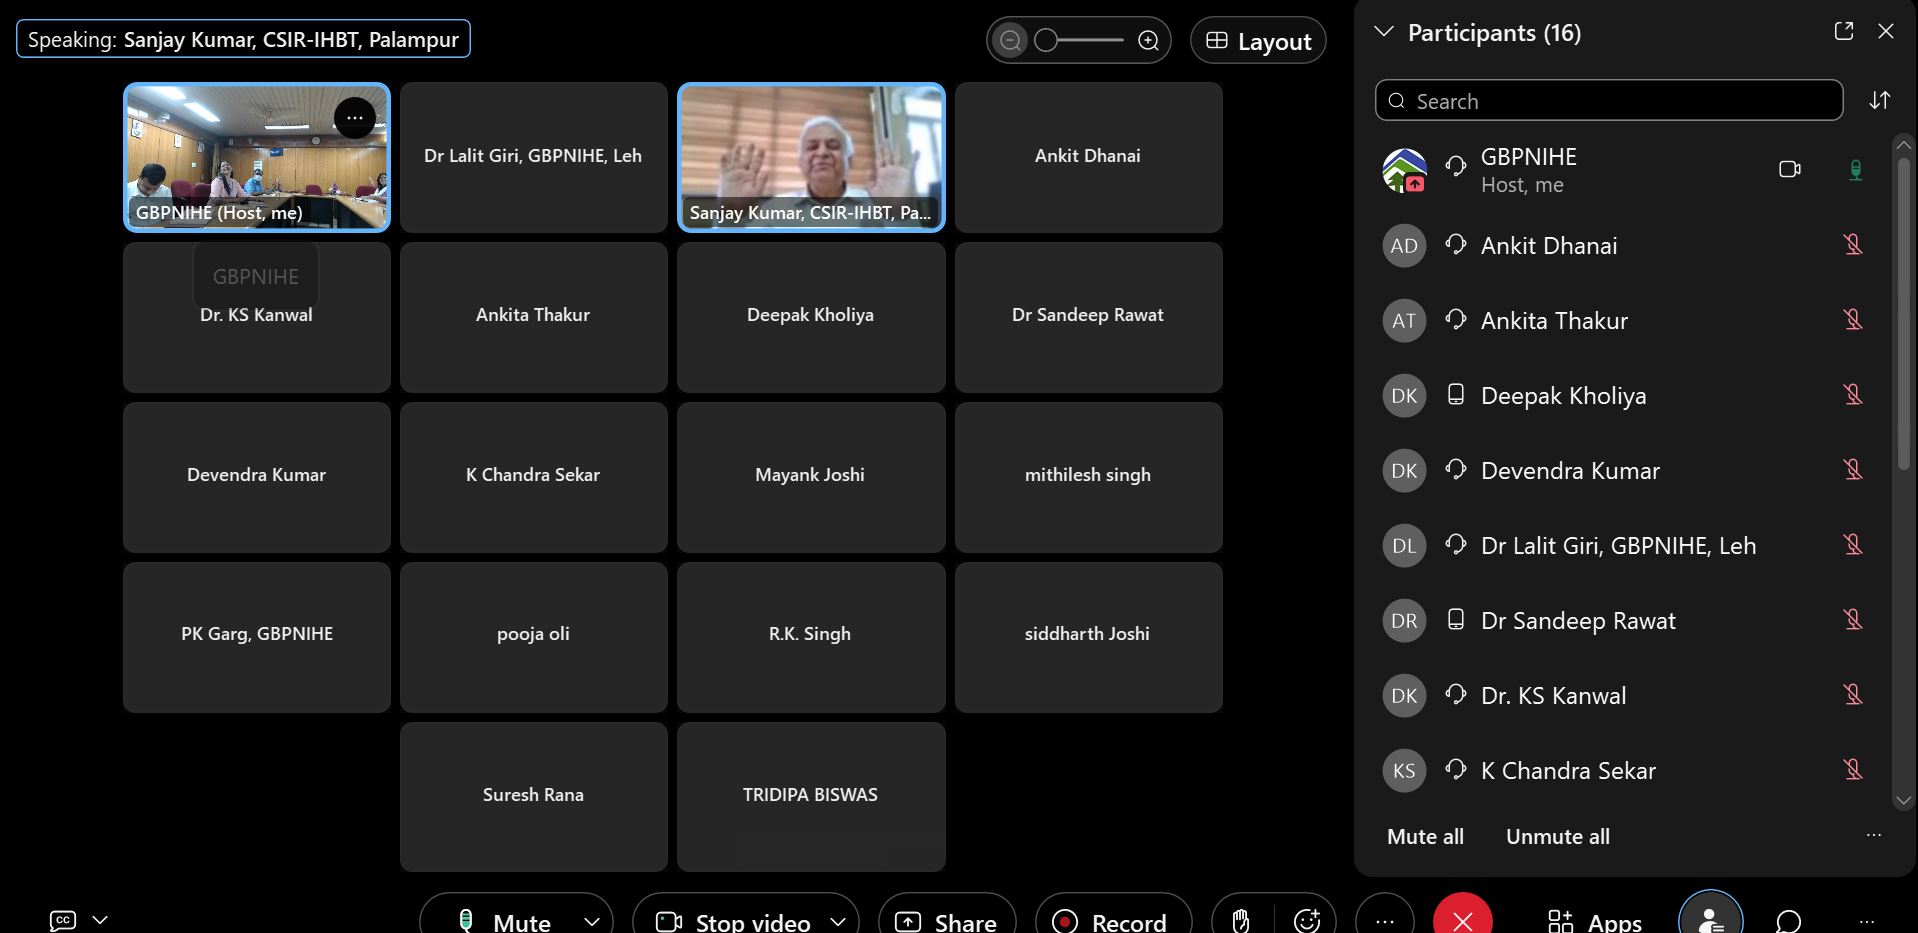This screenshot has height=933, width=1918.
Task: Click the sort participants icon
Action: [1879, 100]
